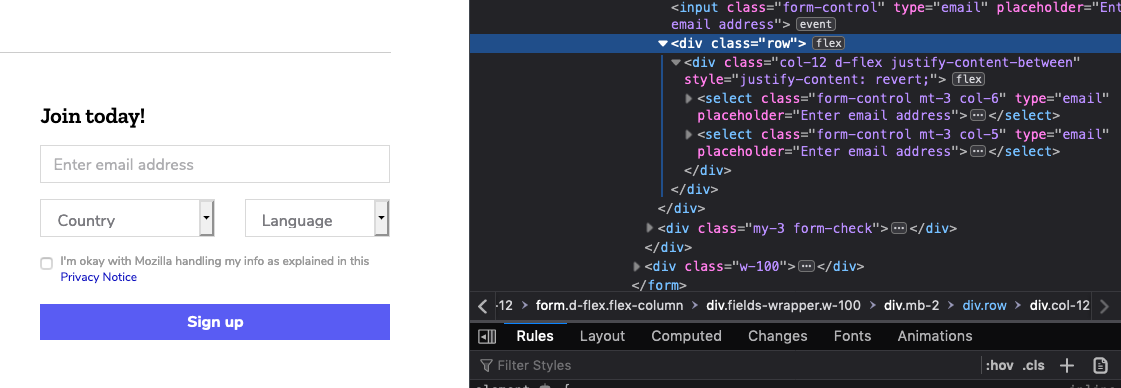Click the justify-content: revert style attribute

click(x=816, y=79)
